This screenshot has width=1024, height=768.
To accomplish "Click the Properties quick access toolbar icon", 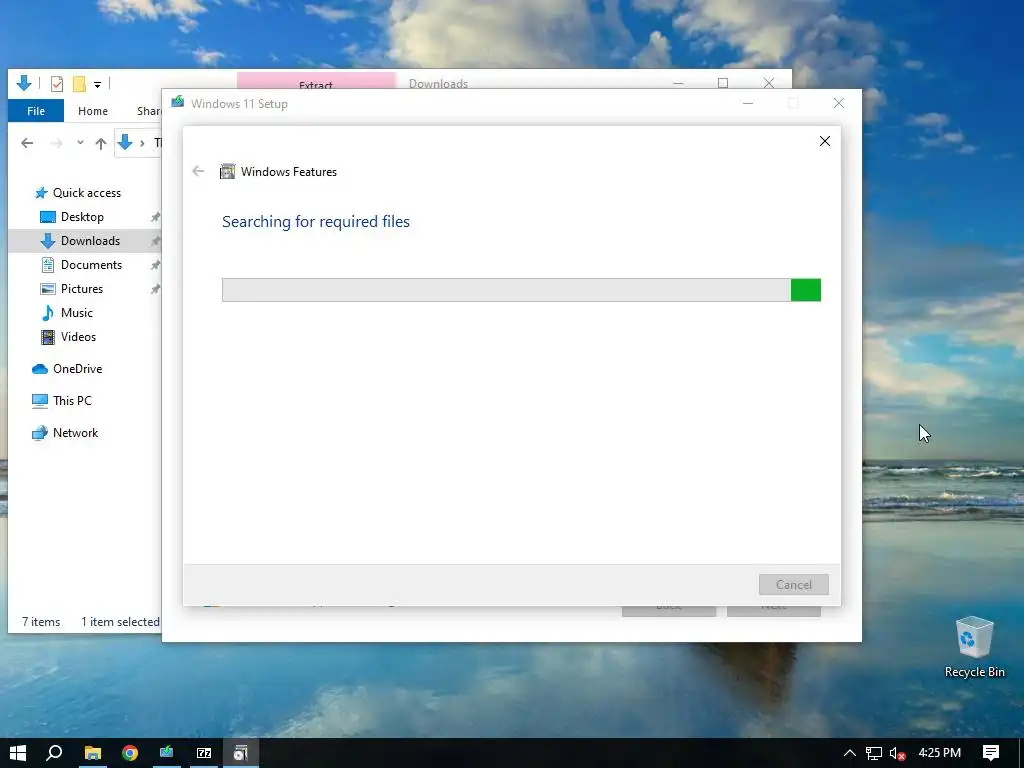I will 57,84.
